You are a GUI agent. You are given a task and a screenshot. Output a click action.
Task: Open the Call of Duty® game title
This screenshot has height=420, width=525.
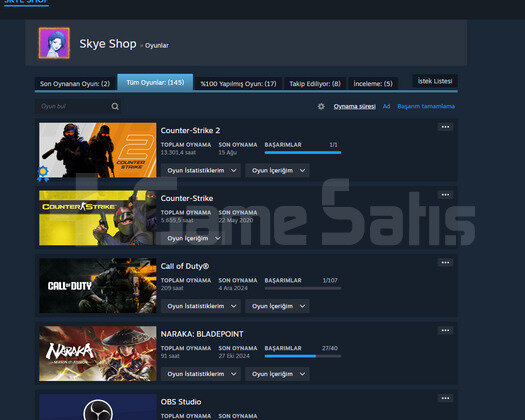(184, 266)
